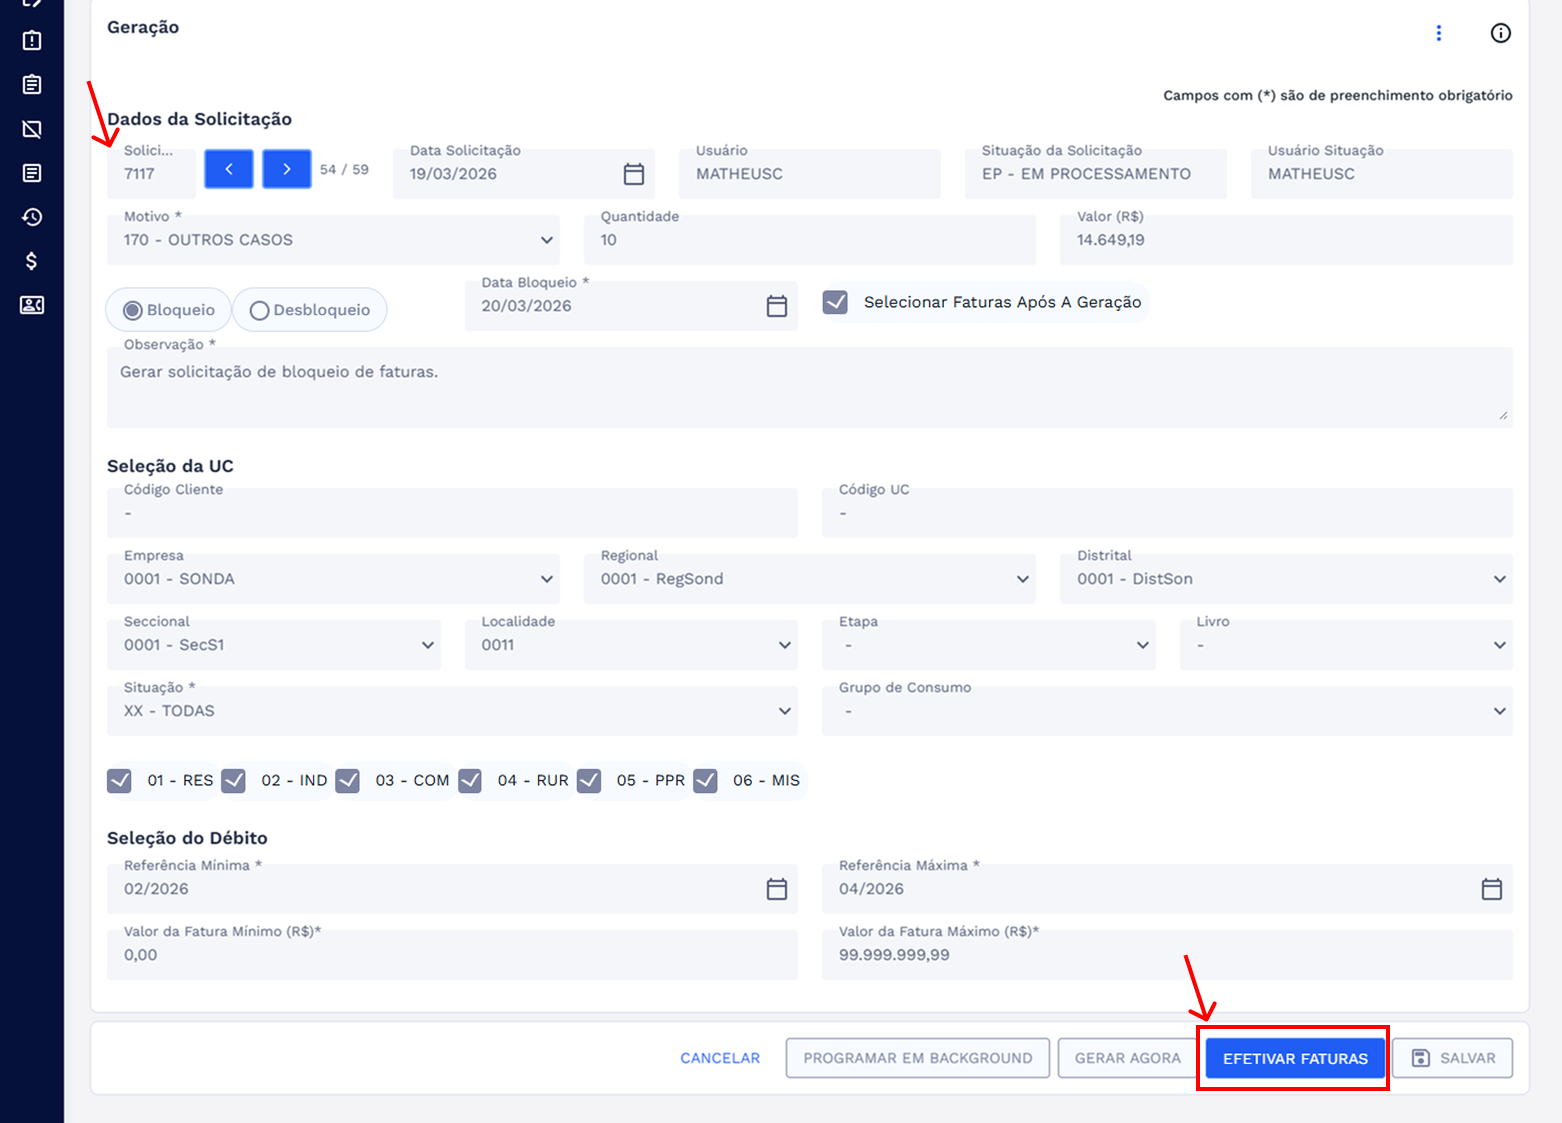Select the Desbloqueio radio option
Image resolution: width=1562 pixels, height=1123 pixels.
coord(260,310)
